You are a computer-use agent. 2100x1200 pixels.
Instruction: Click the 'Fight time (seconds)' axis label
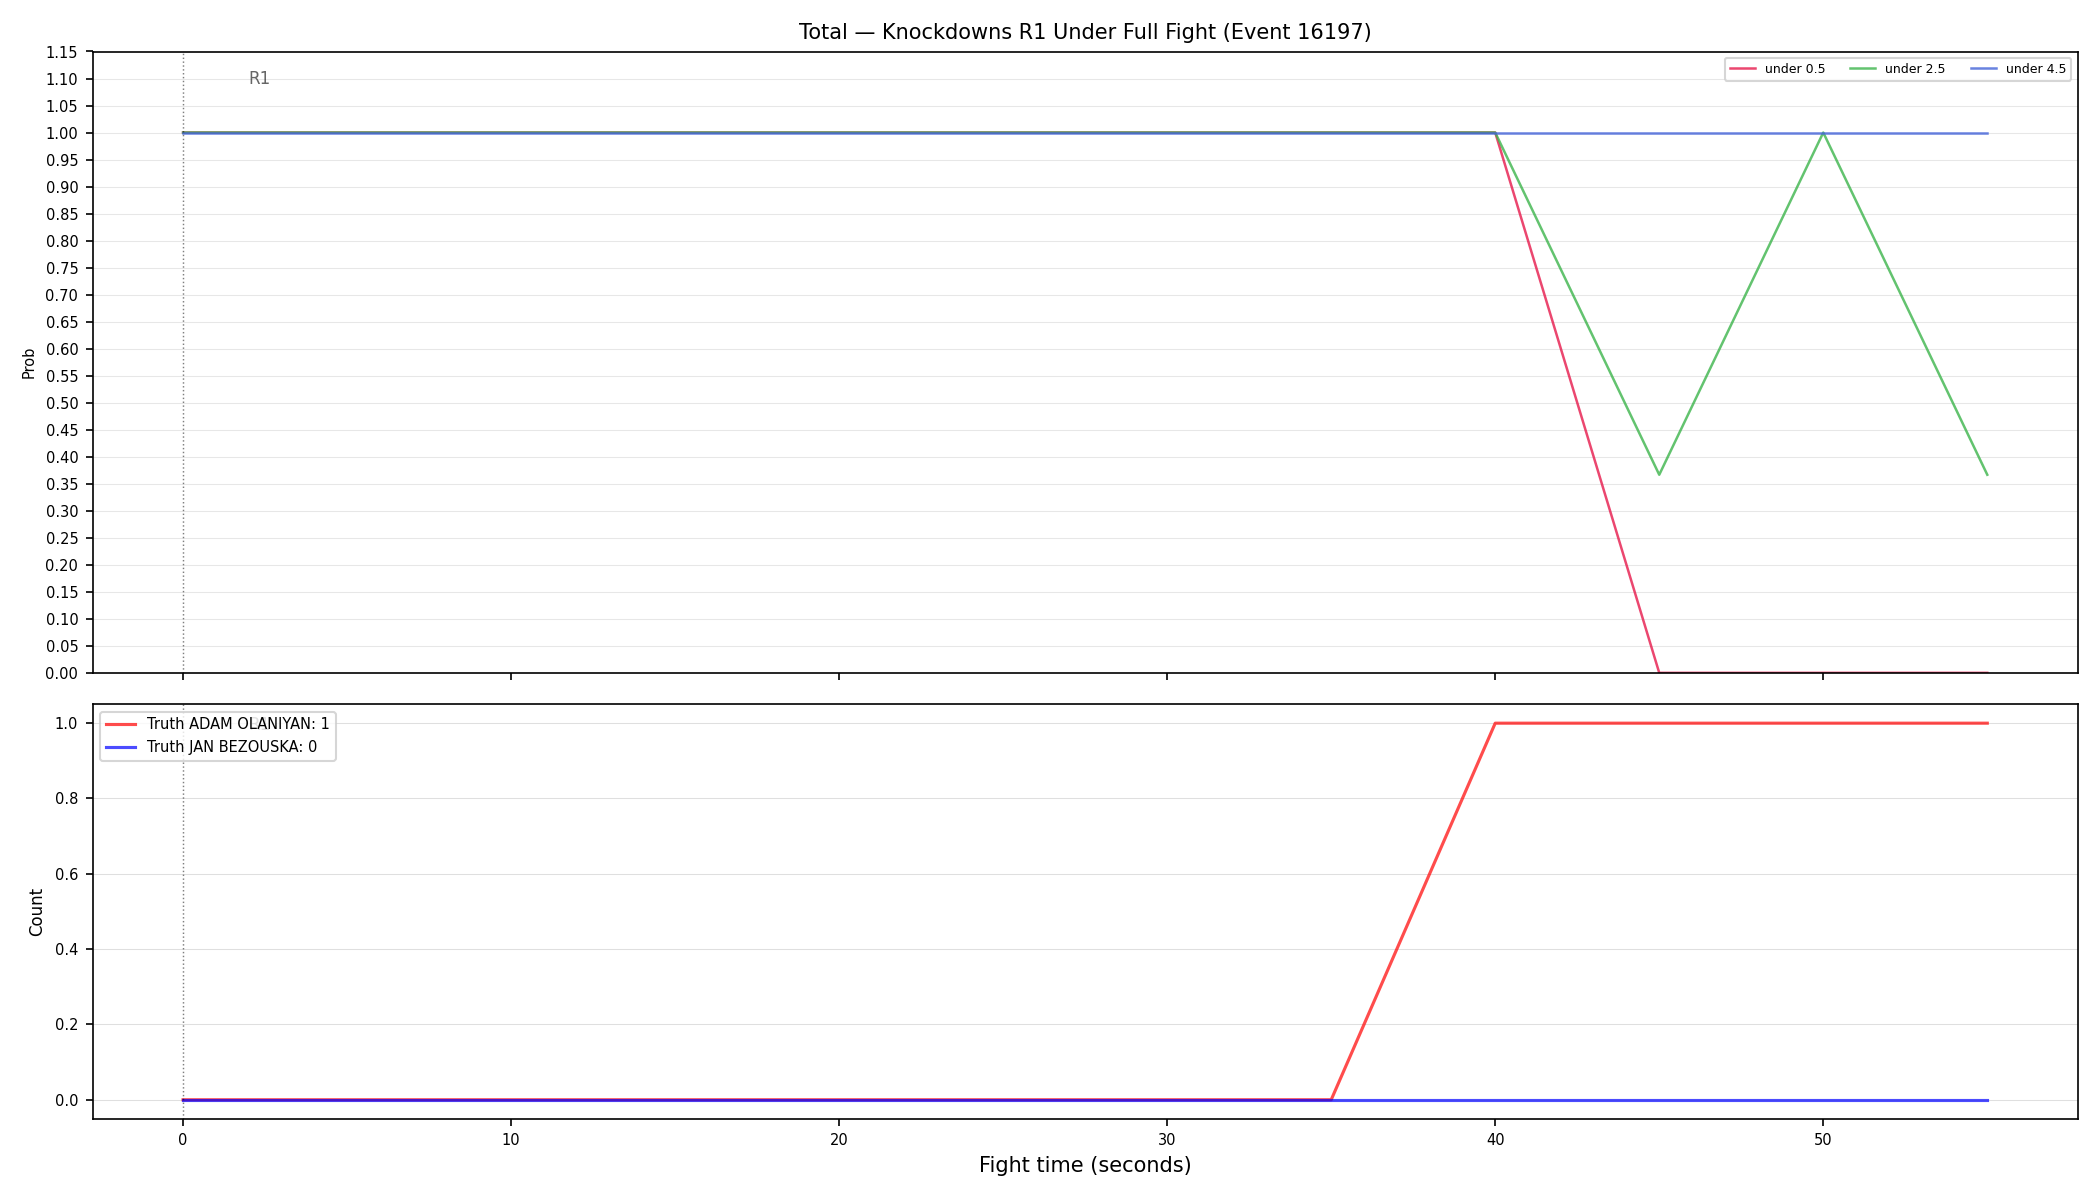coord(1085,1165)
